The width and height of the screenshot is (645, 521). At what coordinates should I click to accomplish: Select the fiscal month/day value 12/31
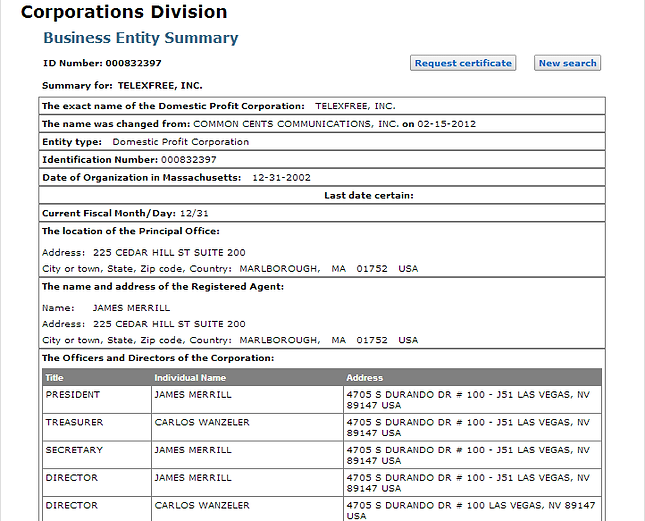coord(194,213)
